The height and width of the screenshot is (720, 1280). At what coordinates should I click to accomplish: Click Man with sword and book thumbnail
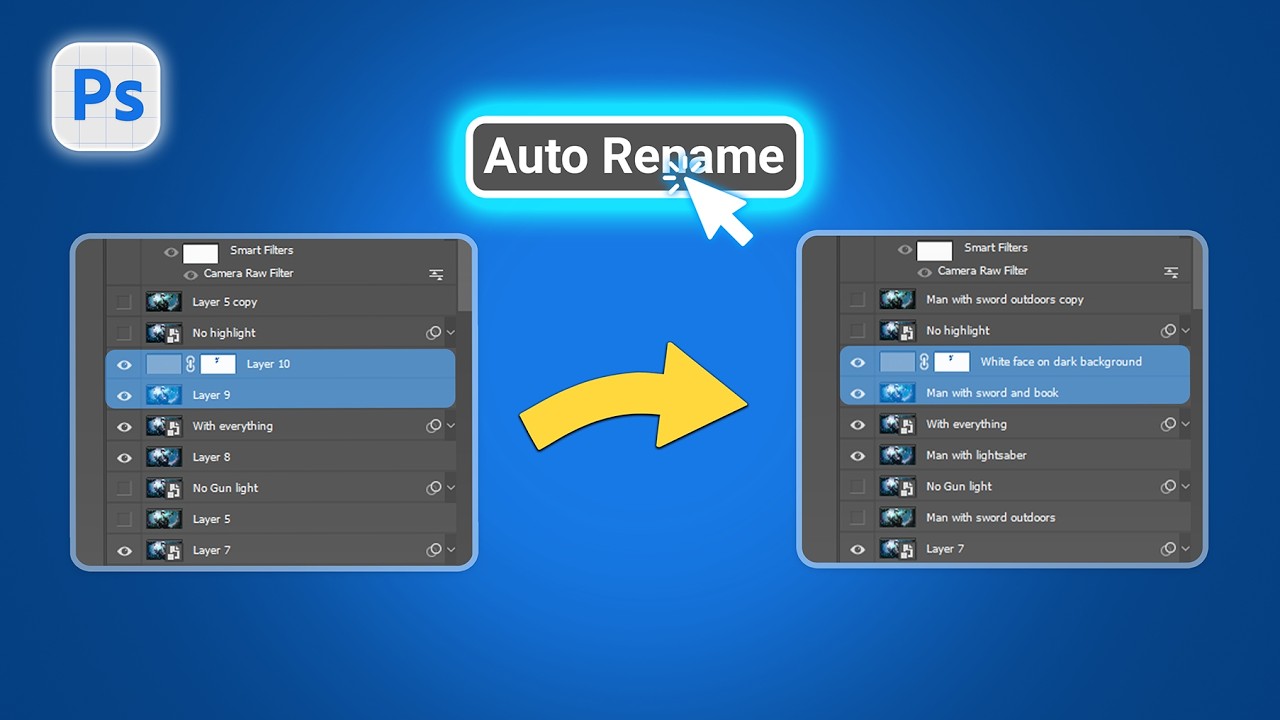tap(897, 393)
